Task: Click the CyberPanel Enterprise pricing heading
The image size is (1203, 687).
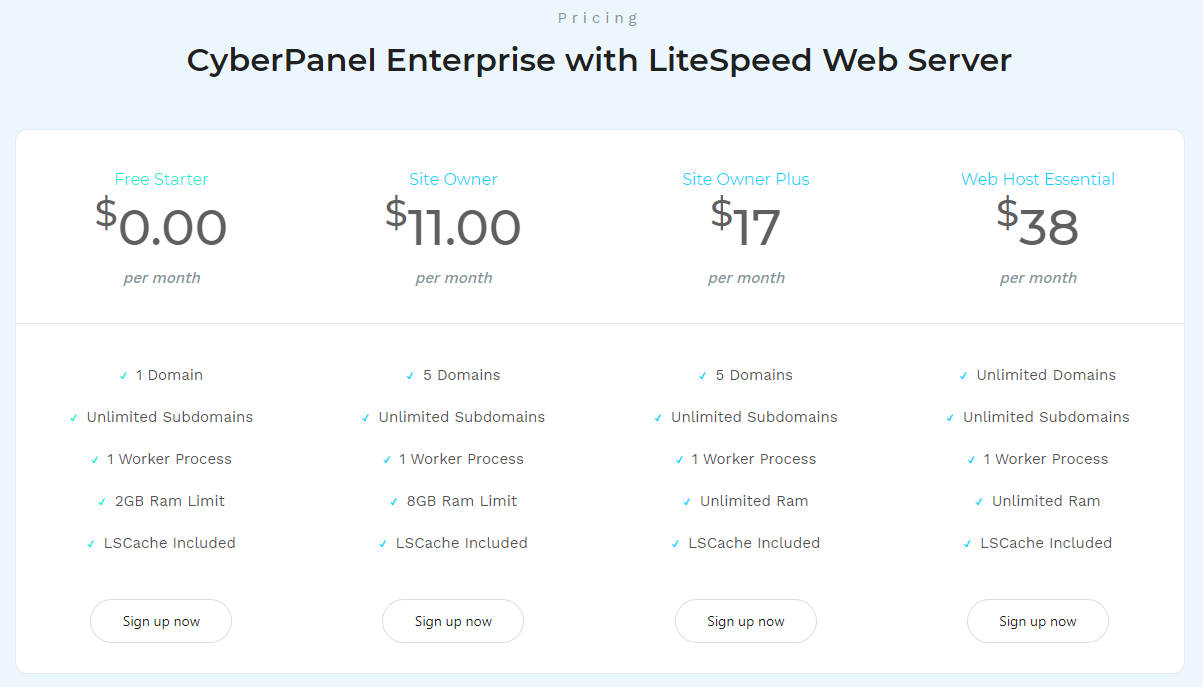Action: pos(599,60)
